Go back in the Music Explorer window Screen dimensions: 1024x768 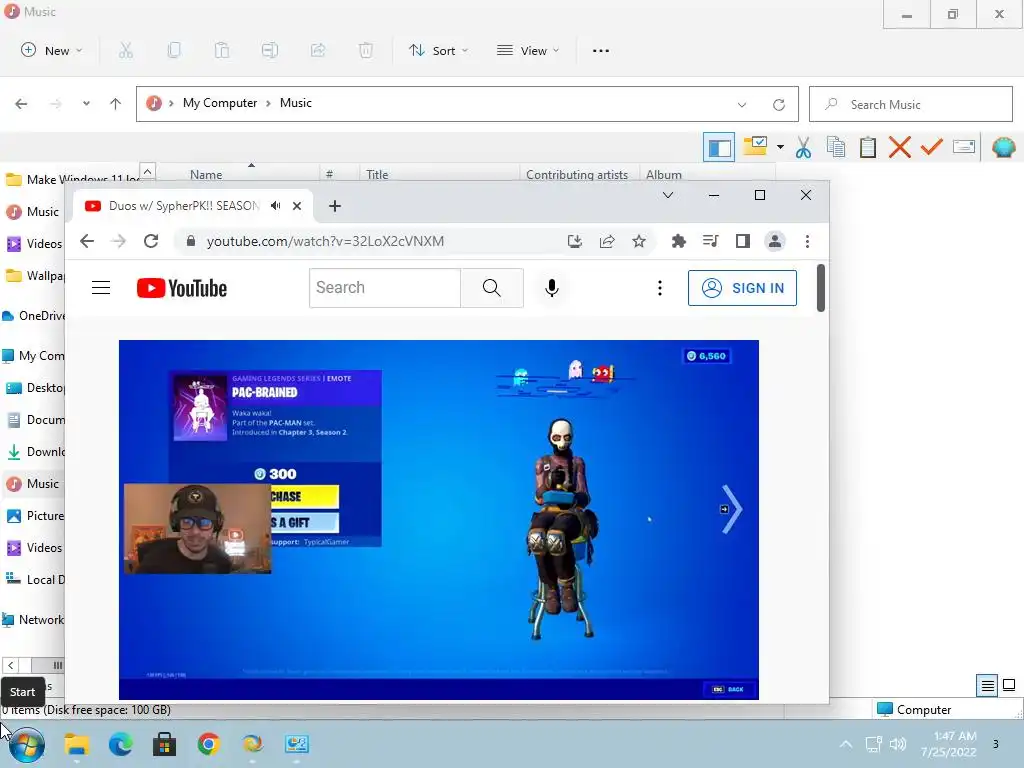(21, 104)
